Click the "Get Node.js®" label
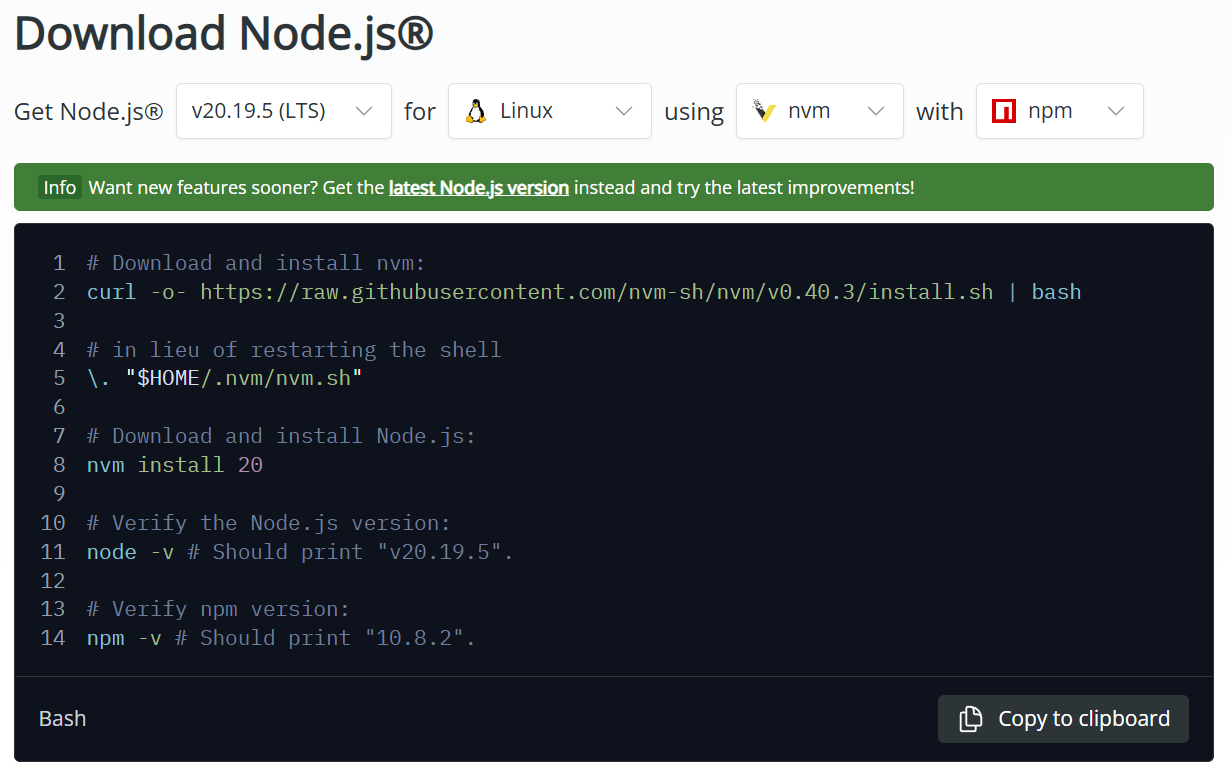Screen dimensions: 1231x776 coord(89,111)
